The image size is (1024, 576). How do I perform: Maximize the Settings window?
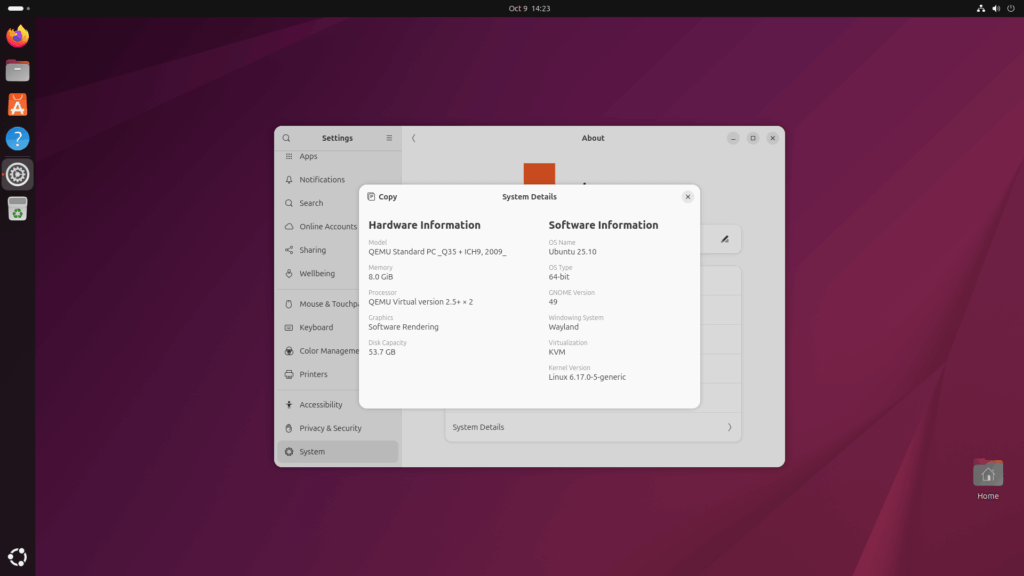pos(753,138)
